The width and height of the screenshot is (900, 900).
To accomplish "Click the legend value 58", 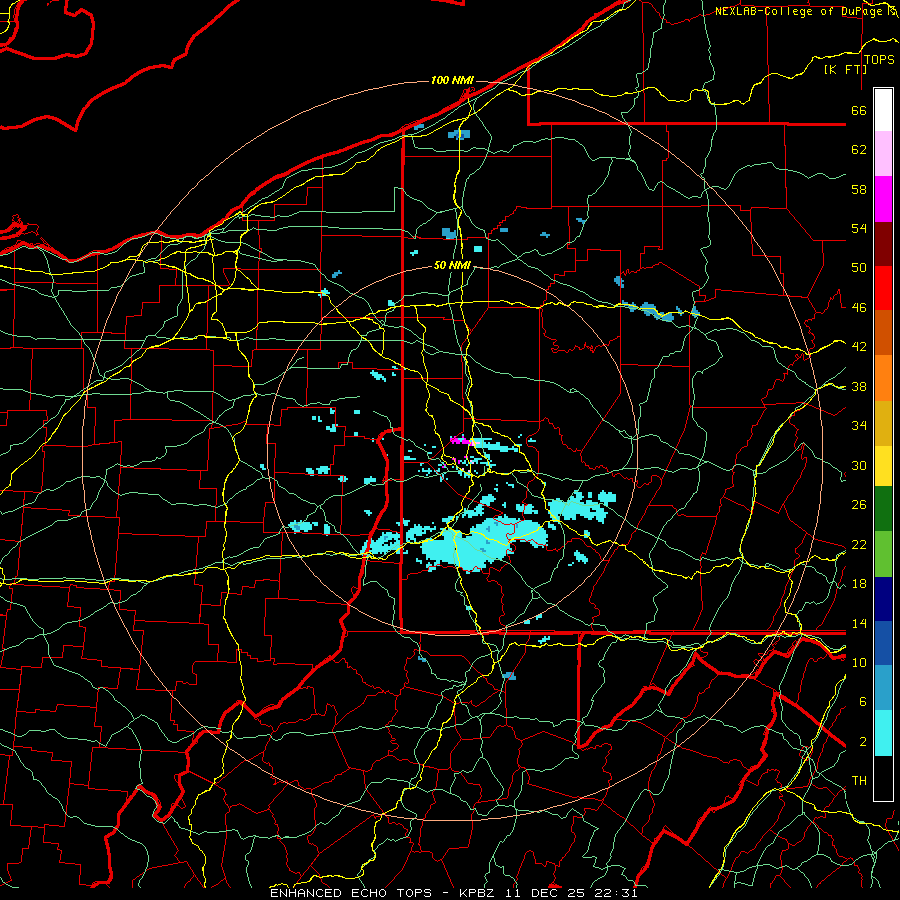I will 859,189.
